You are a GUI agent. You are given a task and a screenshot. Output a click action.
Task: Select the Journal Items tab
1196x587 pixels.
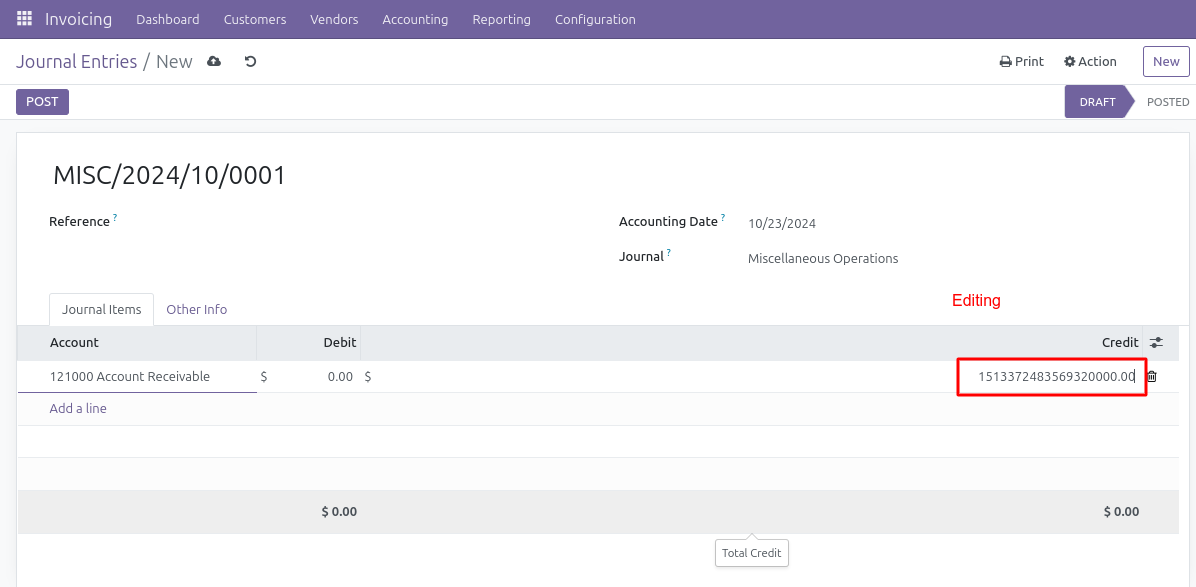click(101, 310)
